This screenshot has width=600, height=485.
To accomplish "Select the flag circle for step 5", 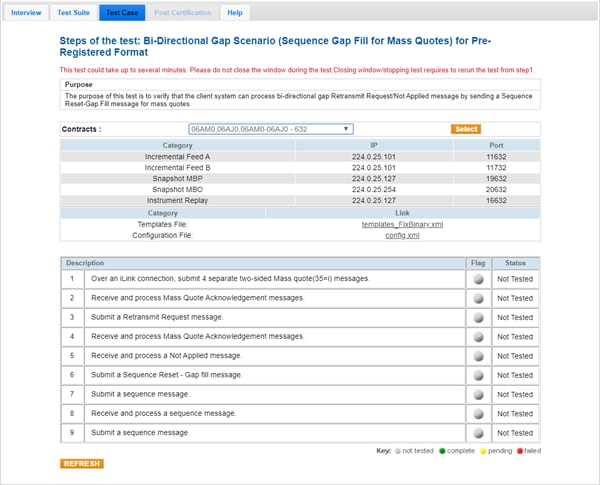I will [x=477, y=356].
